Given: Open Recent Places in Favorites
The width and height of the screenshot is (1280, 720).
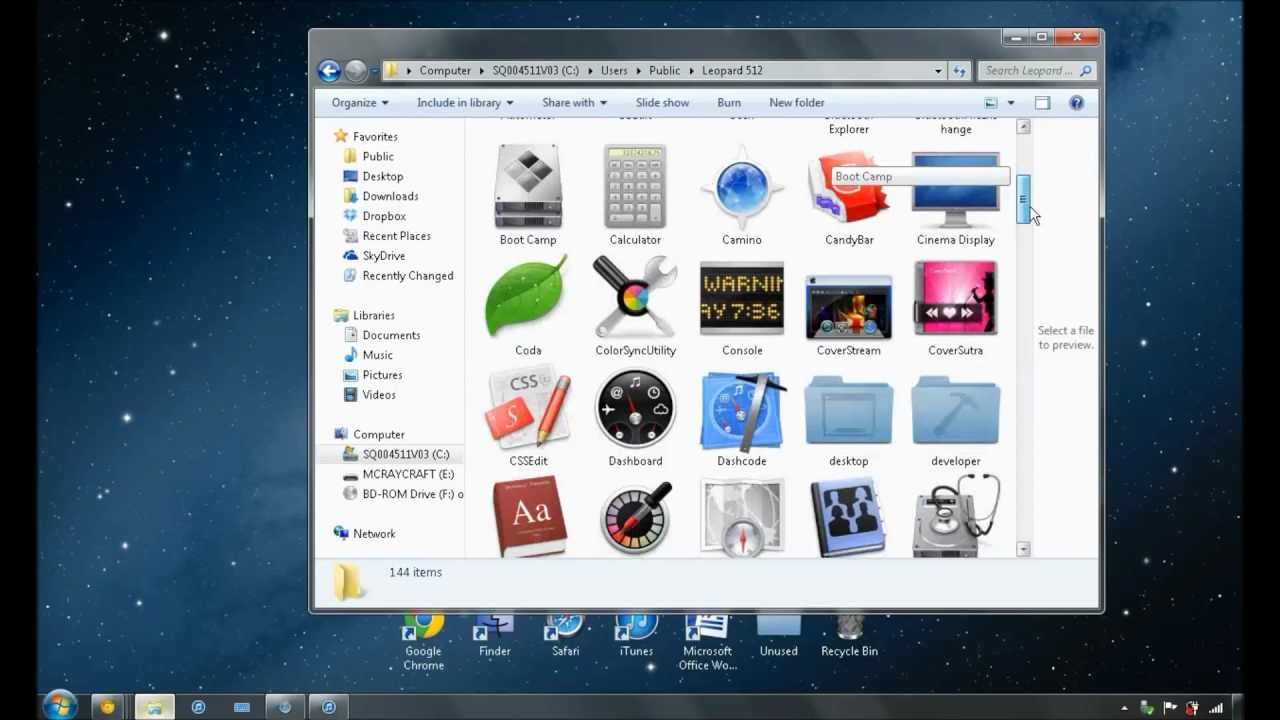Looking at the screenshot, I should 396,236.
